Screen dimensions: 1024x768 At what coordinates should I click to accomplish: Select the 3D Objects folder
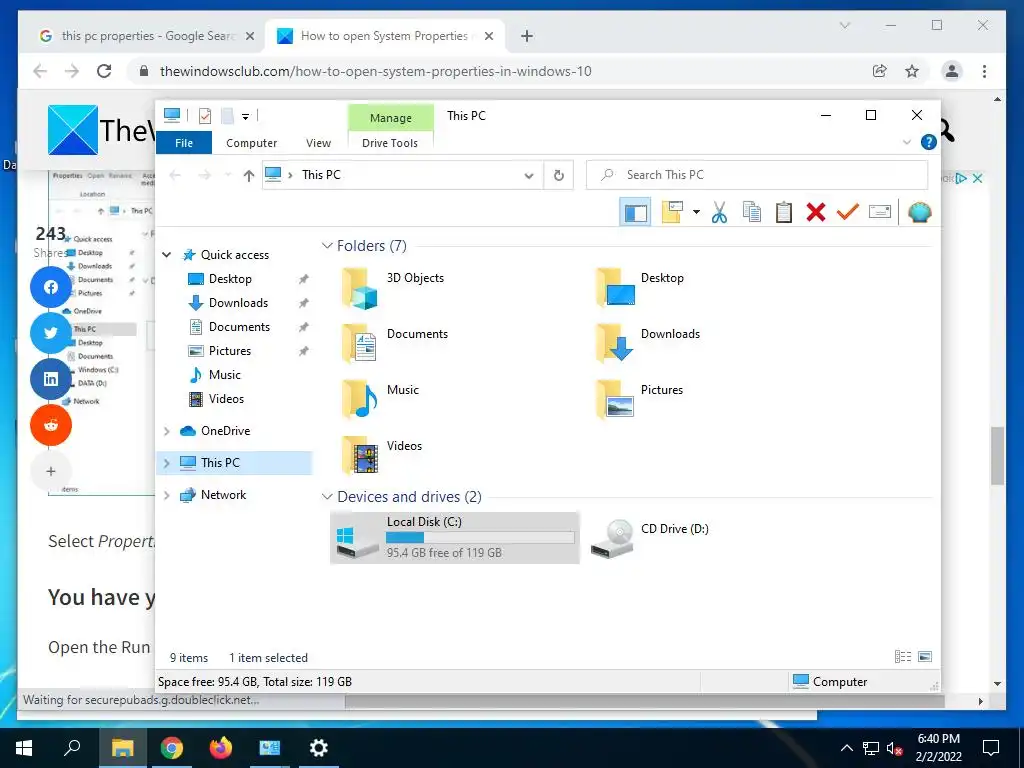click(393, 288)
